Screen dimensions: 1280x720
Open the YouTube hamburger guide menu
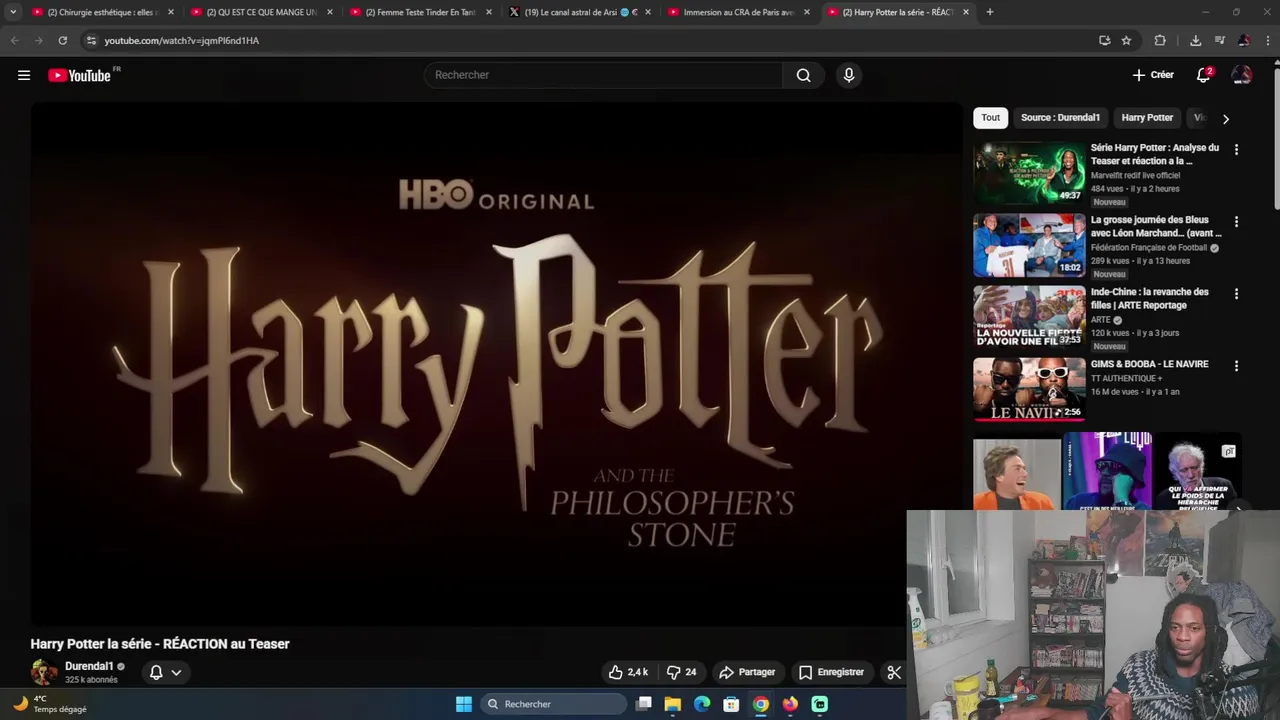(x=24, y=75)
